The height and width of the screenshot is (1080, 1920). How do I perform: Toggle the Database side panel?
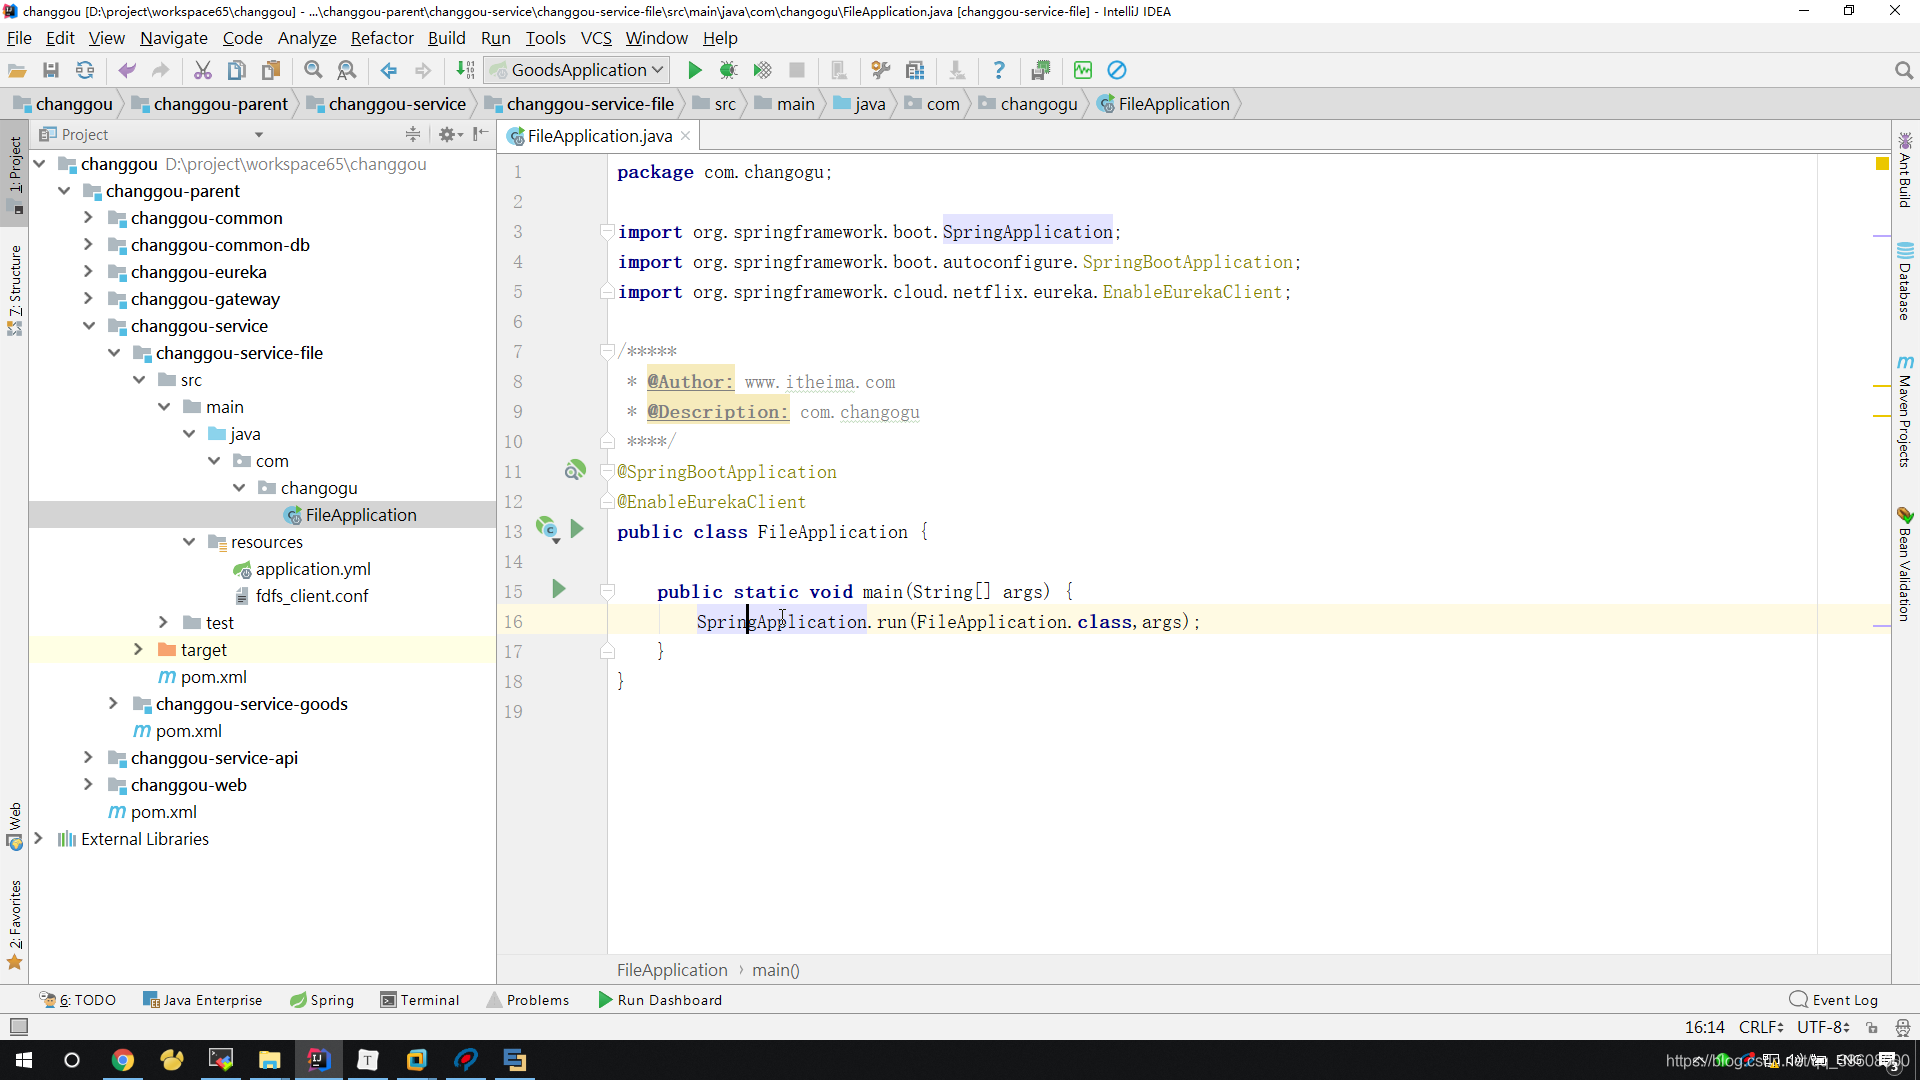1905,282
